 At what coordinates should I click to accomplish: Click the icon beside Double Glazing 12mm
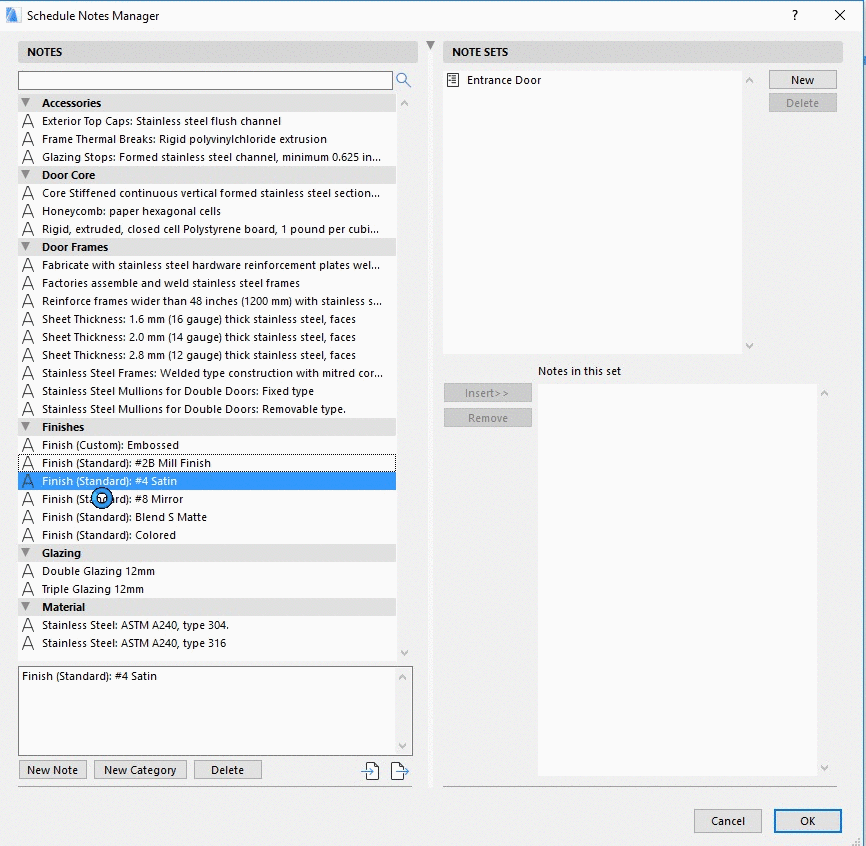tap(28, 571)
